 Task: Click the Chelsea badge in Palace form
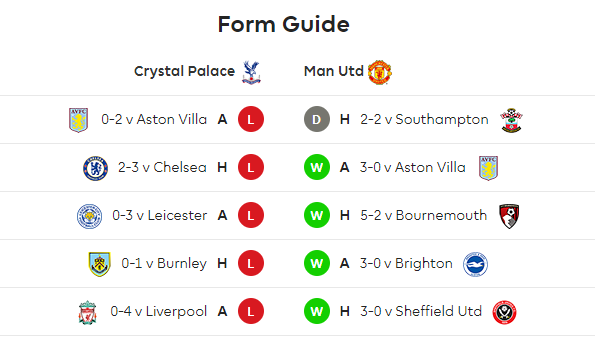[95, 168]
